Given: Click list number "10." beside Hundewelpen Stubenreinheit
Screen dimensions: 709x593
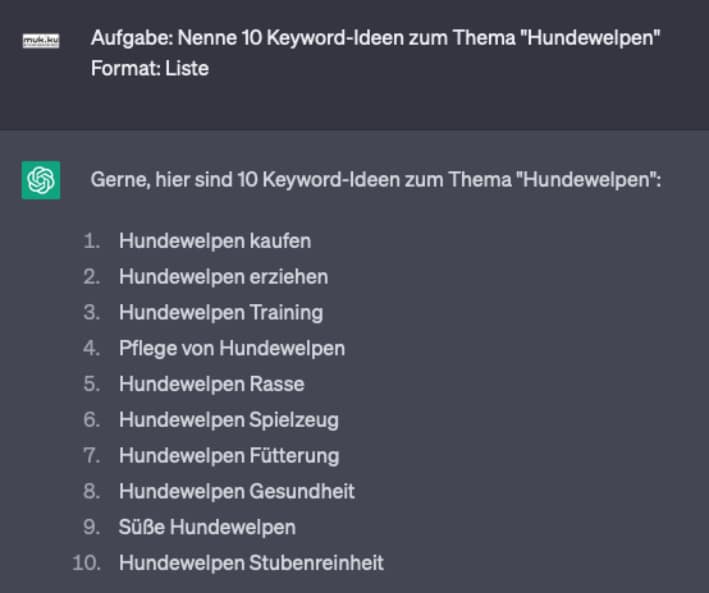Looking at the screenshot, I should click(87, 563).
